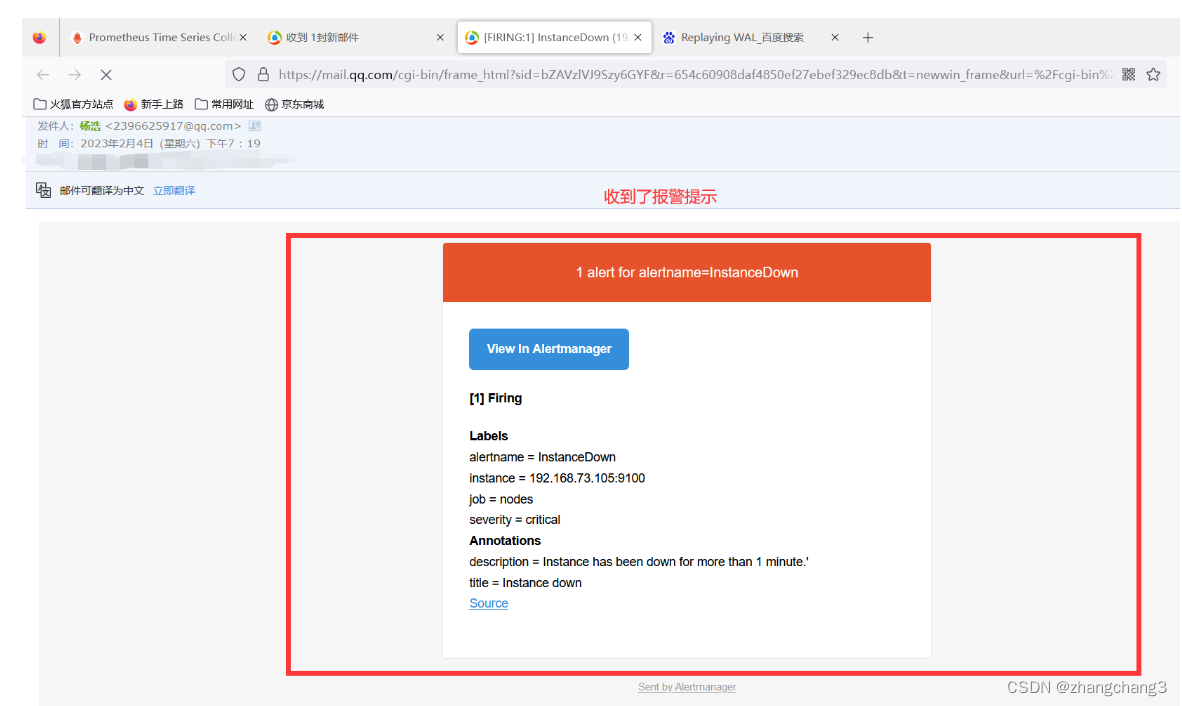
Task: Switch to the 收到 1封新邮件 tab
Action: click(x=324, y=38)
